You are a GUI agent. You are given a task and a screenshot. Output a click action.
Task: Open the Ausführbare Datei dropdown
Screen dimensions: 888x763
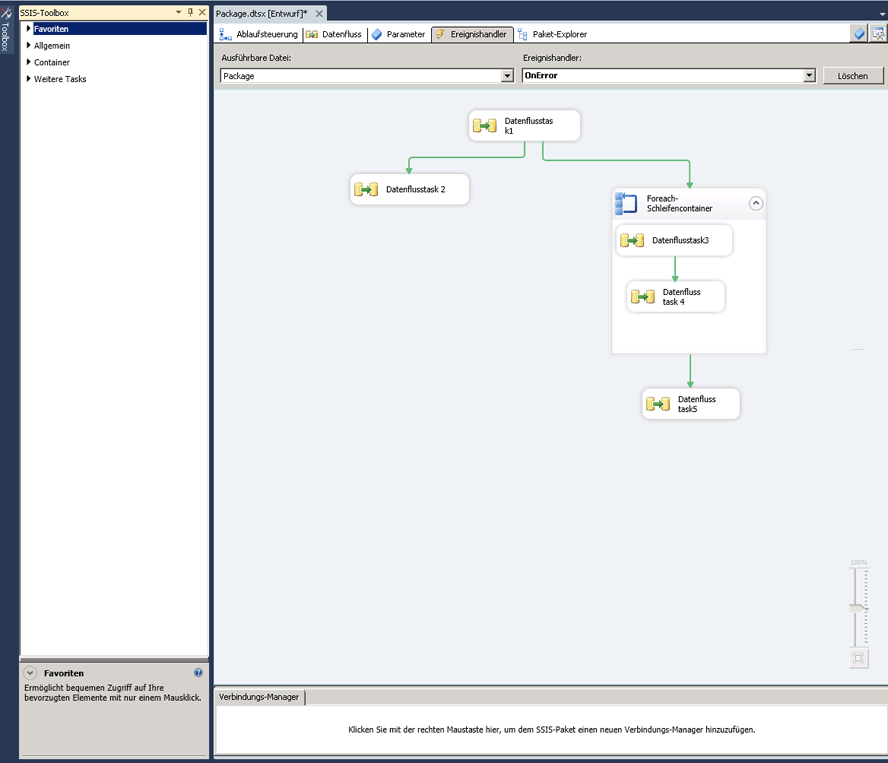[507, 76]
